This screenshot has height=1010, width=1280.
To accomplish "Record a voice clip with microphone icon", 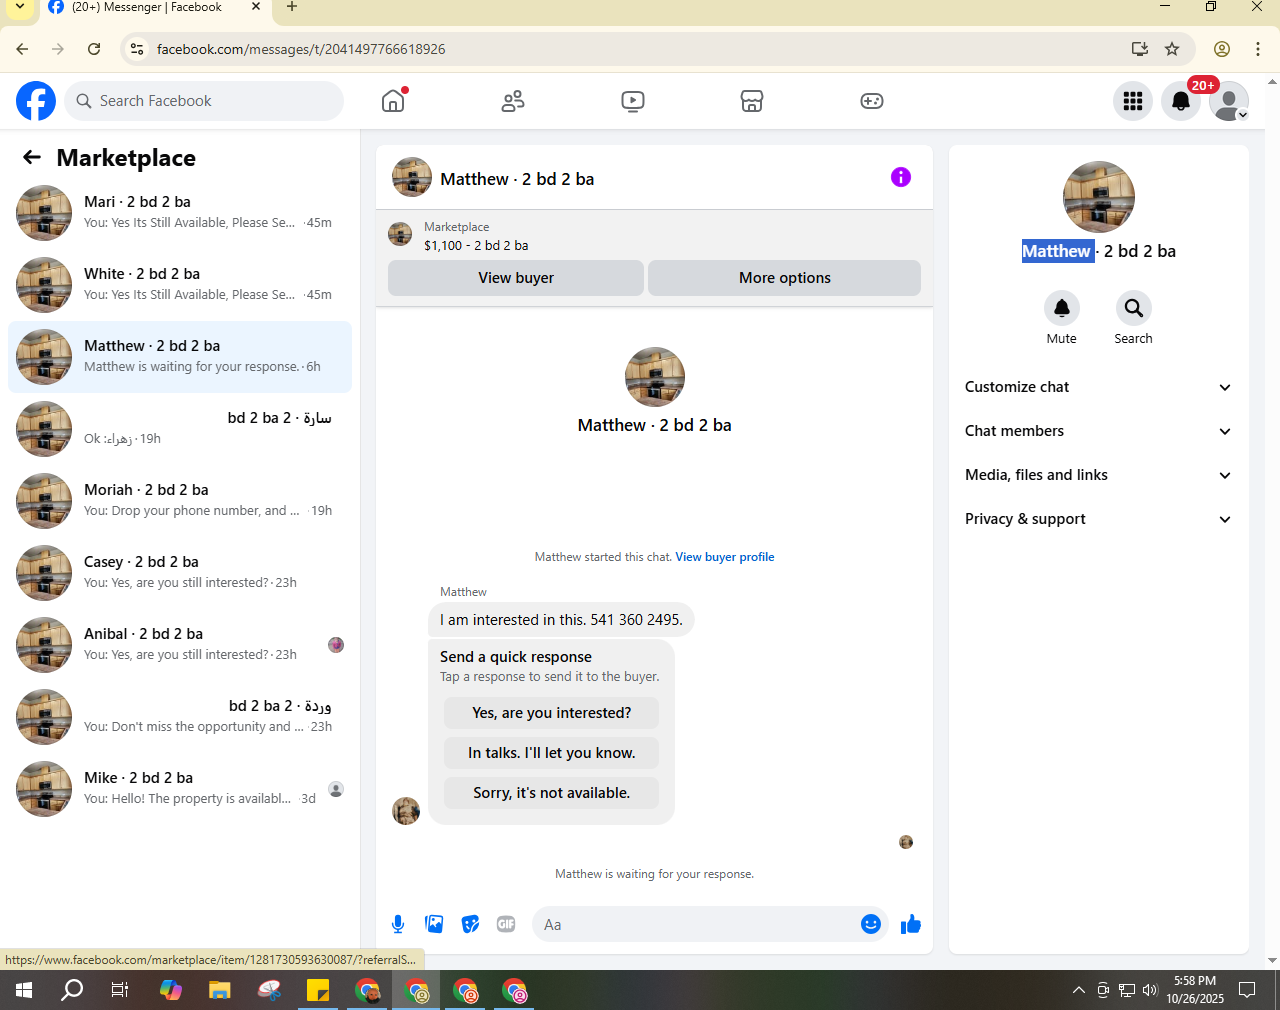I will click(x=398, y=924).
